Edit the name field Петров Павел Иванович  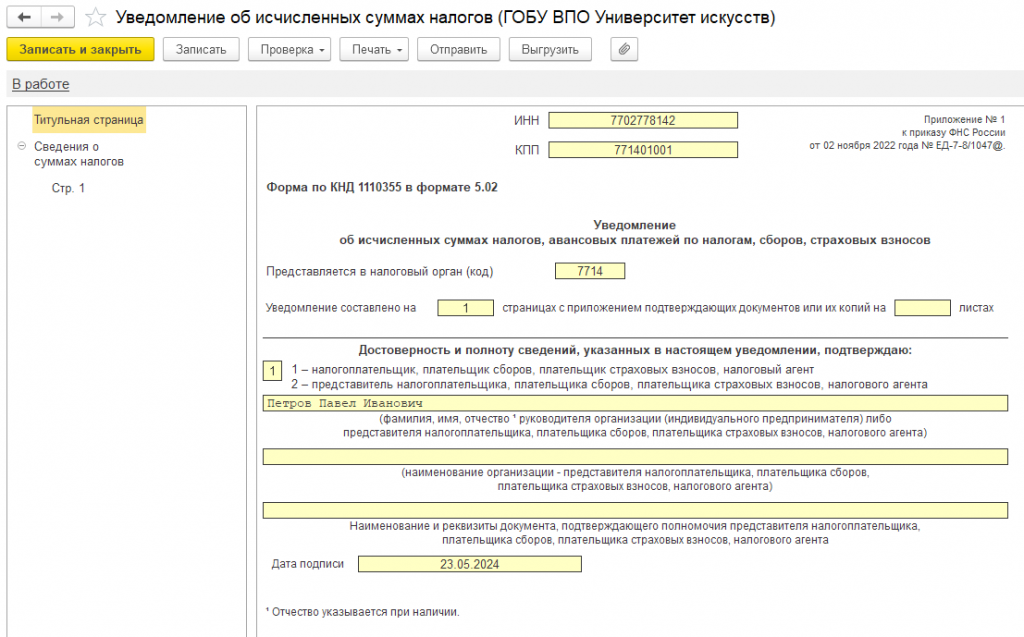(x=635, y=403)
